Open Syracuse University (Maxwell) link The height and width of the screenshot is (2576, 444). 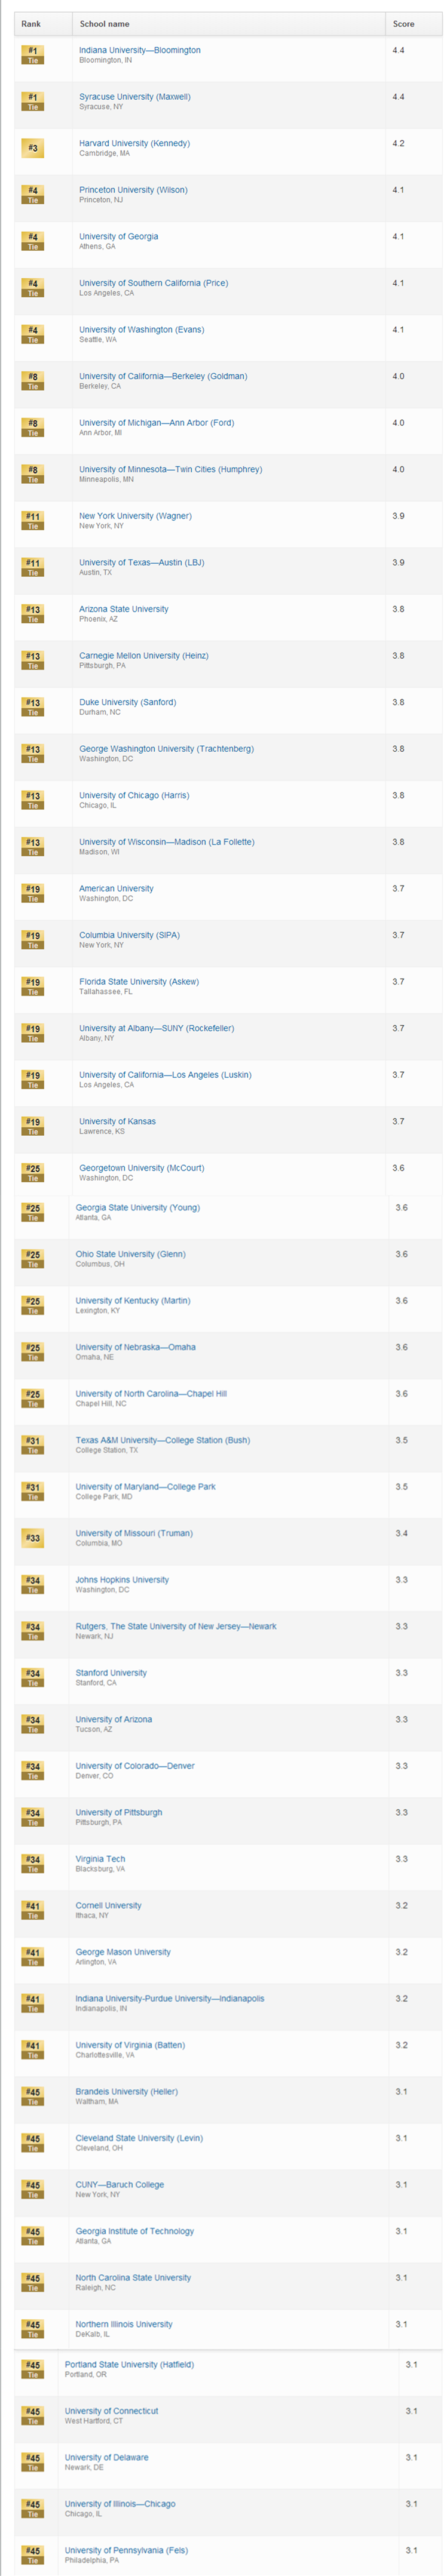135,97
